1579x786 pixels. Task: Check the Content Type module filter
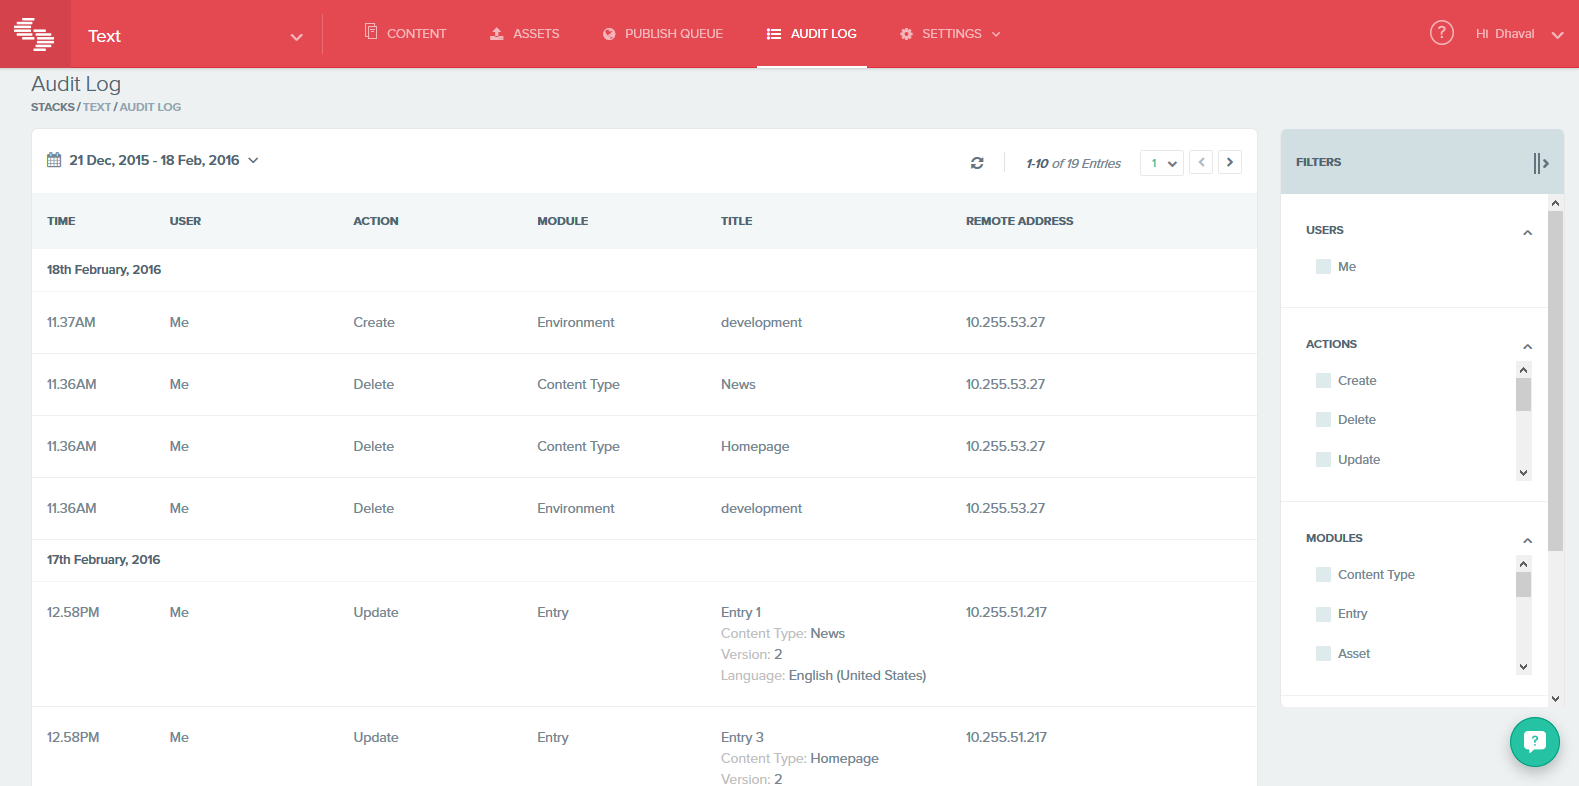(1323, 575)
